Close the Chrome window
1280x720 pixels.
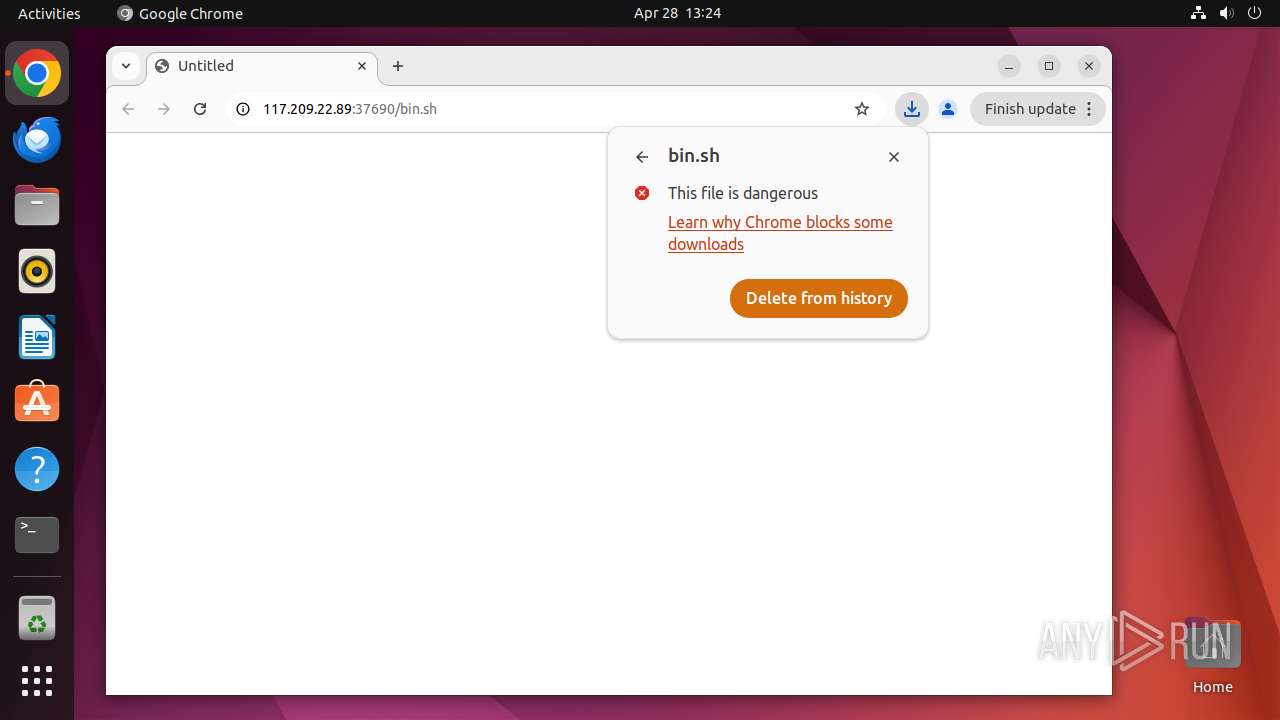1089,66
